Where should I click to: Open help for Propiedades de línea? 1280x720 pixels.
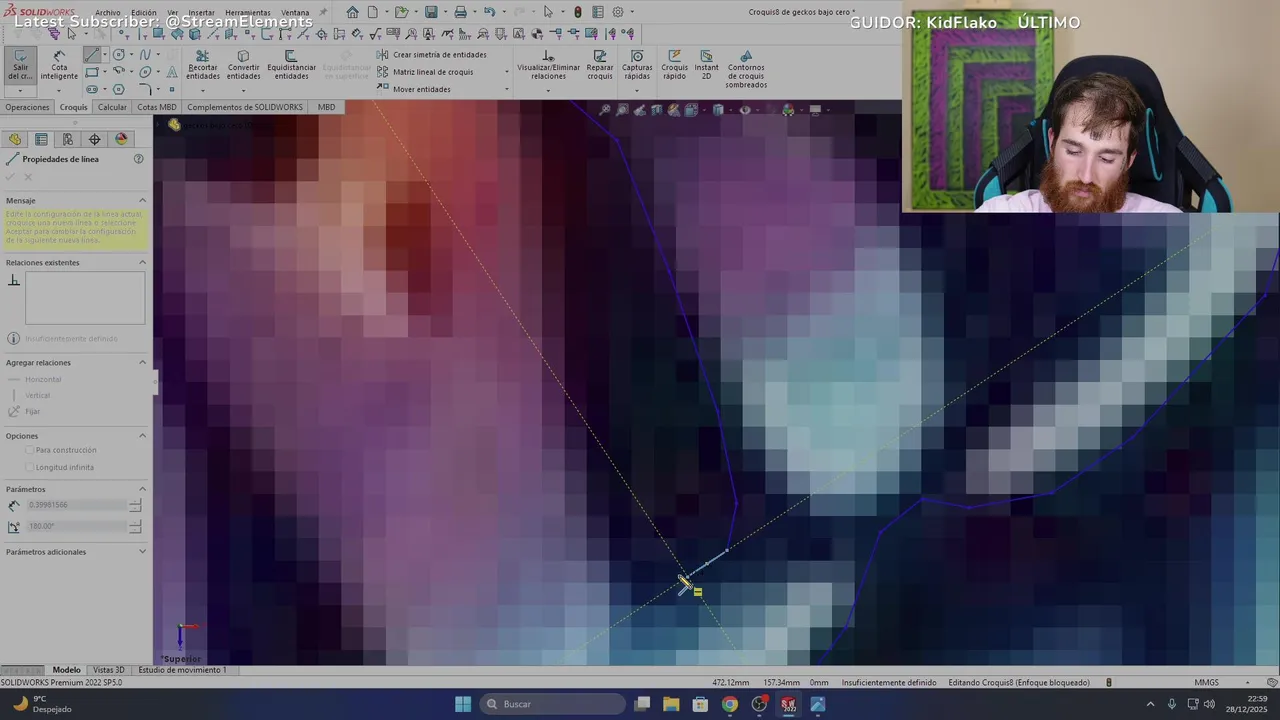[x=138, y=159]
